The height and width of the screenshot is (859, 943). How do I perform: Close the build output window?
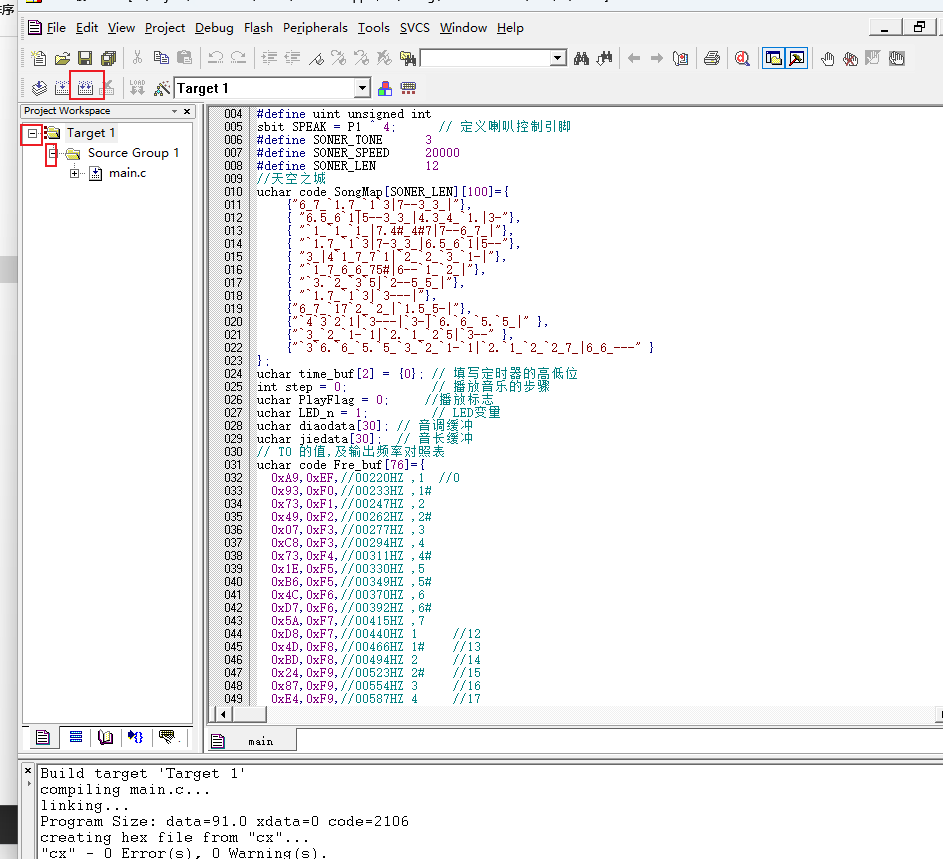click(28, 771)
